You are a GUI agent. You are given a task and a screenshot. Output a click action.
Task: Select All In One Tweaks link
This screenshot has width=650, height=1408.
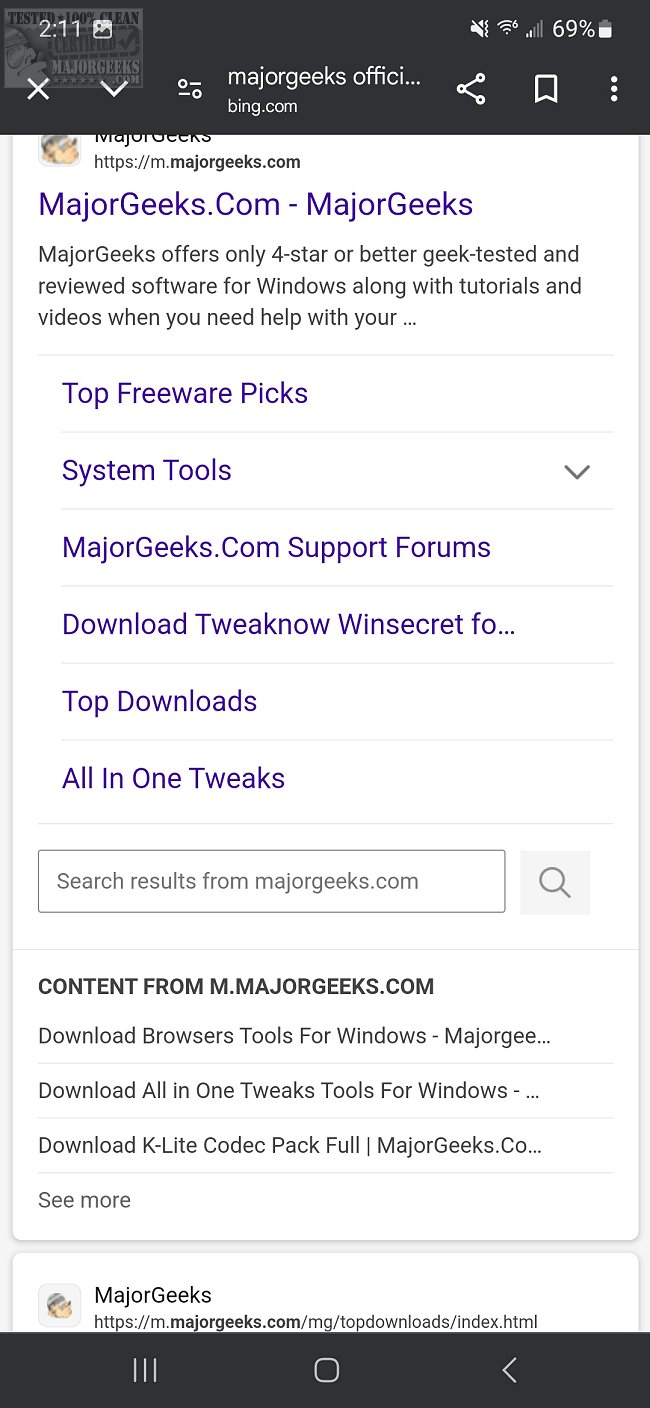173,779
